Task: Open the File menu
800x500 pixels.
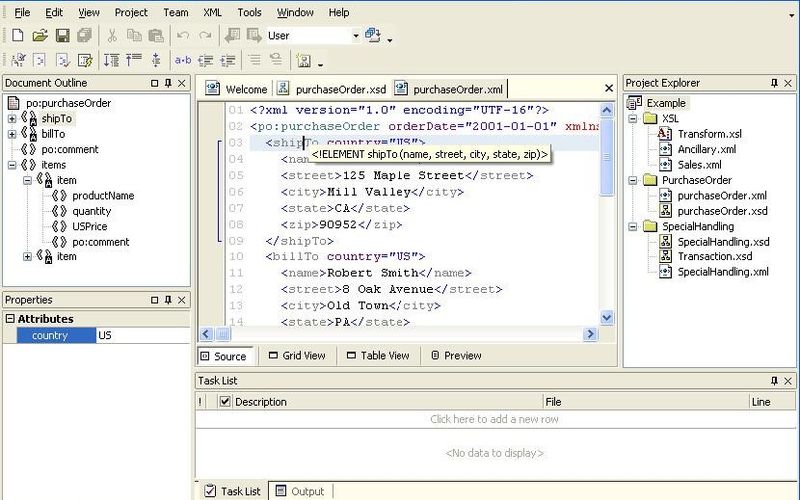Action: (22, 12)
